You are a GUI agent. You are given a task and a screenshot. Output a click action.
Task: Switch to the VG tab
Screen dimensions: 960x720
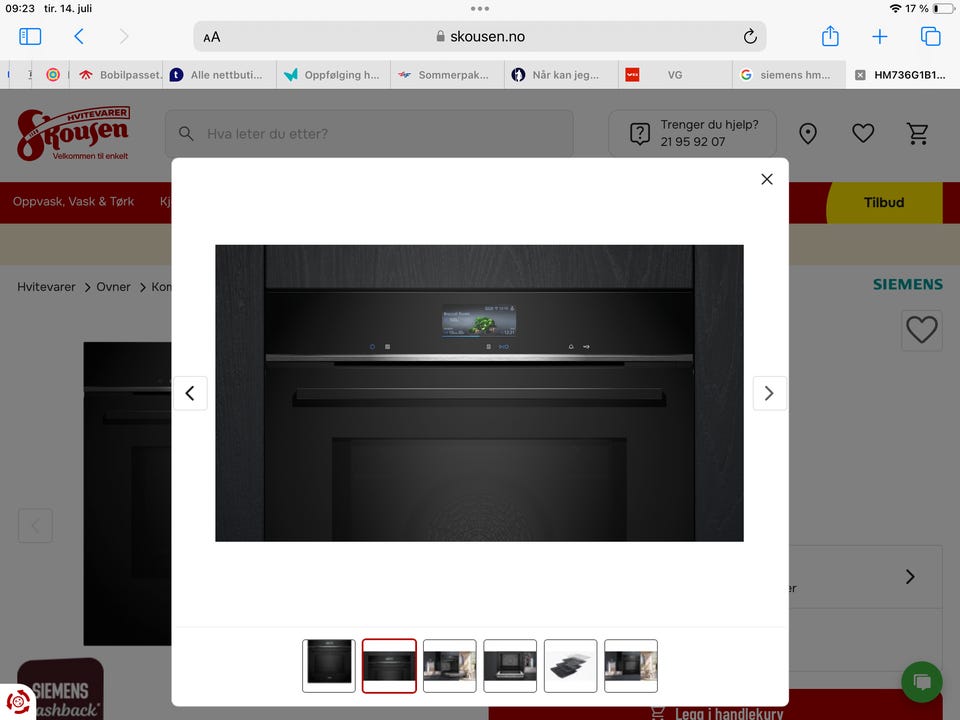point(675,75)
